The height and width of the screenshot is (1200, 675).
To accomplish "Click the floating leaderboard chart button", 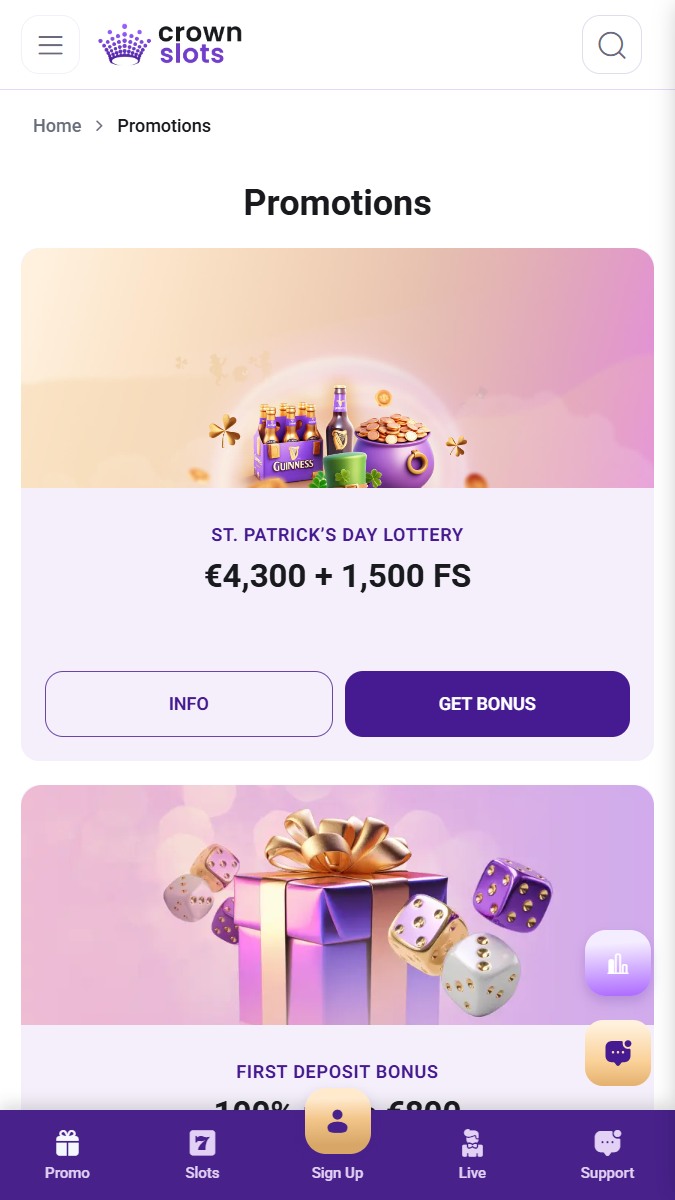I will coord(618,963).
